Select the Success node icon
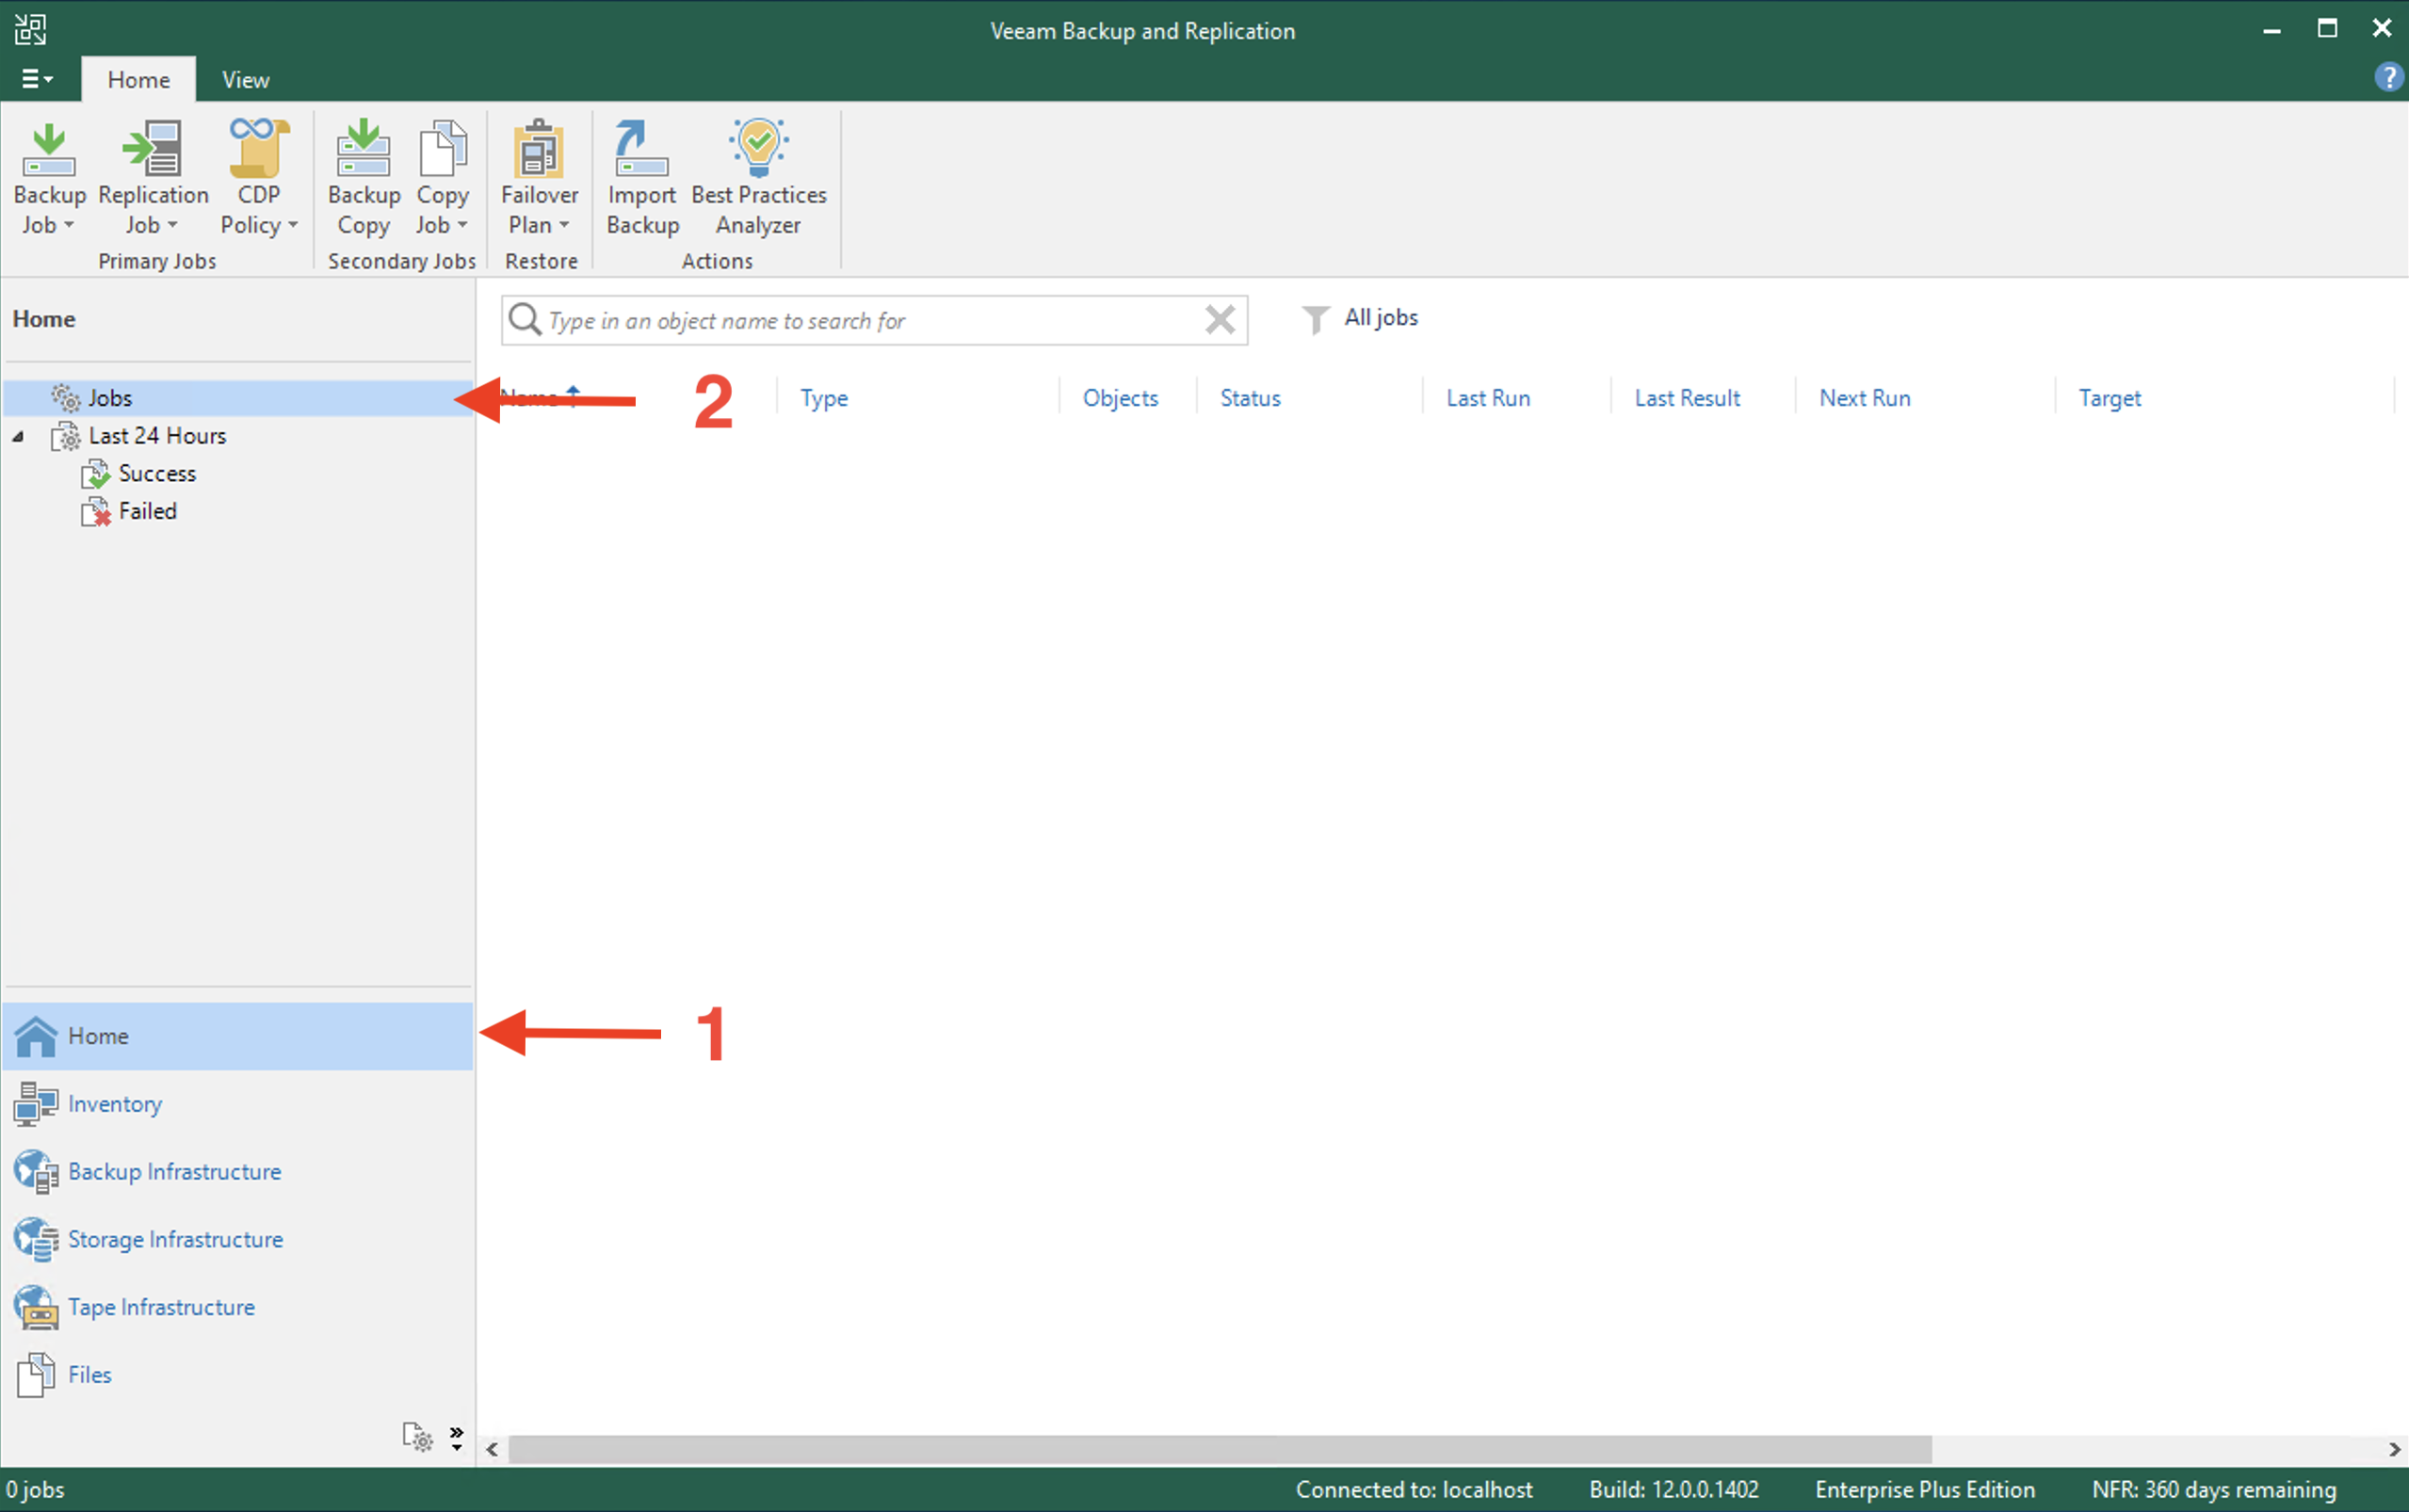The height and width of the screenshot is (1512, 2409). [x=95, y=474]
